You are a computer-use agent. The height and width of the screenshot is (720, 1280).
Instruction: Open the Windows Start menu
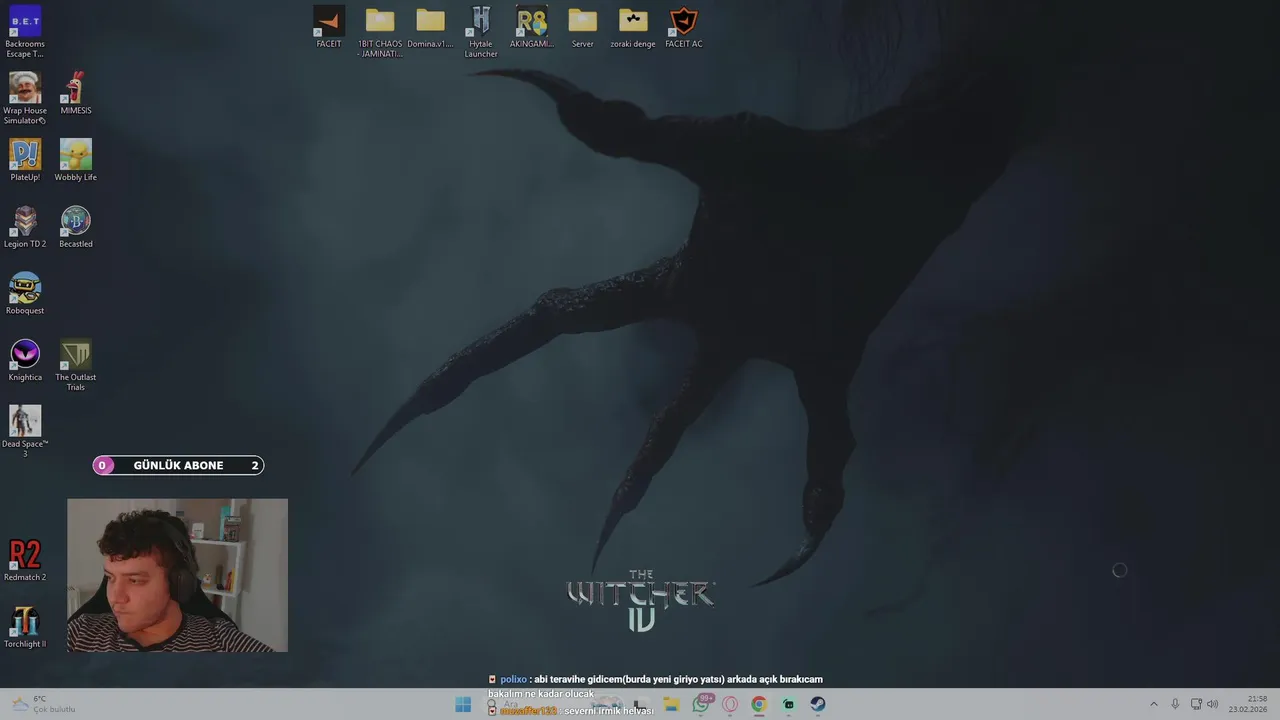coord(463,704)
